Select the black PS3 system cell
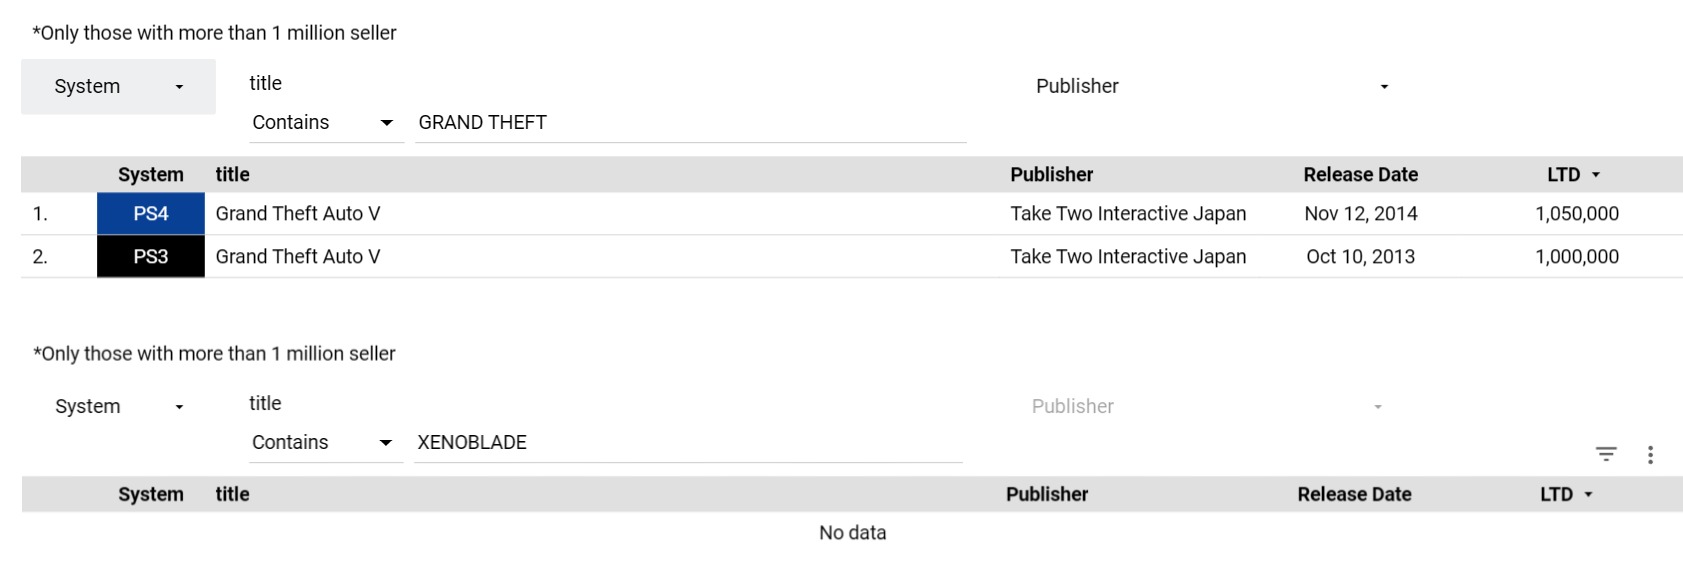 tap(151, 257)
